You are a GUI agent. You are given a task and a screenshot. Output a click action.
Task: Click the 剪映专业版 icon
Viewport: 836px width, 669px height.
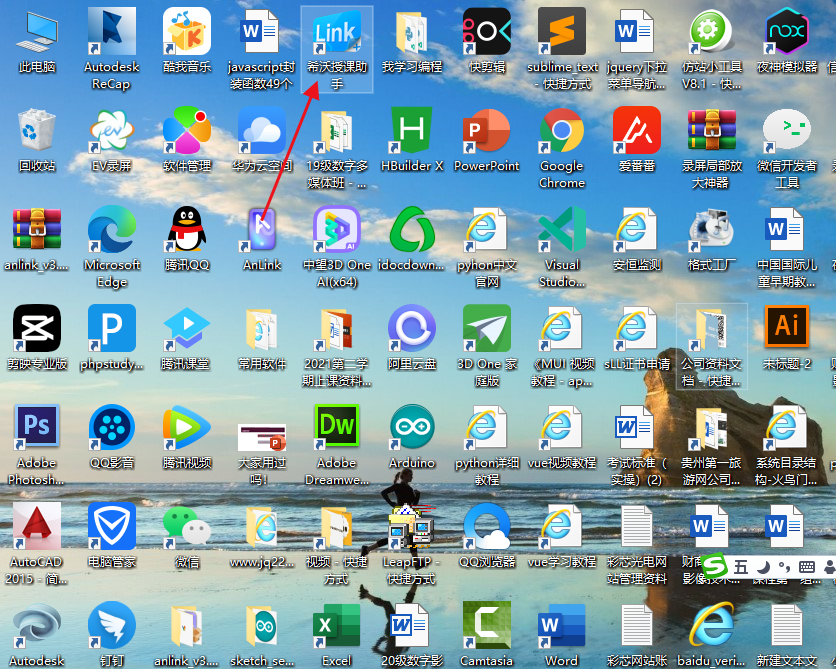tap(37, 328)
